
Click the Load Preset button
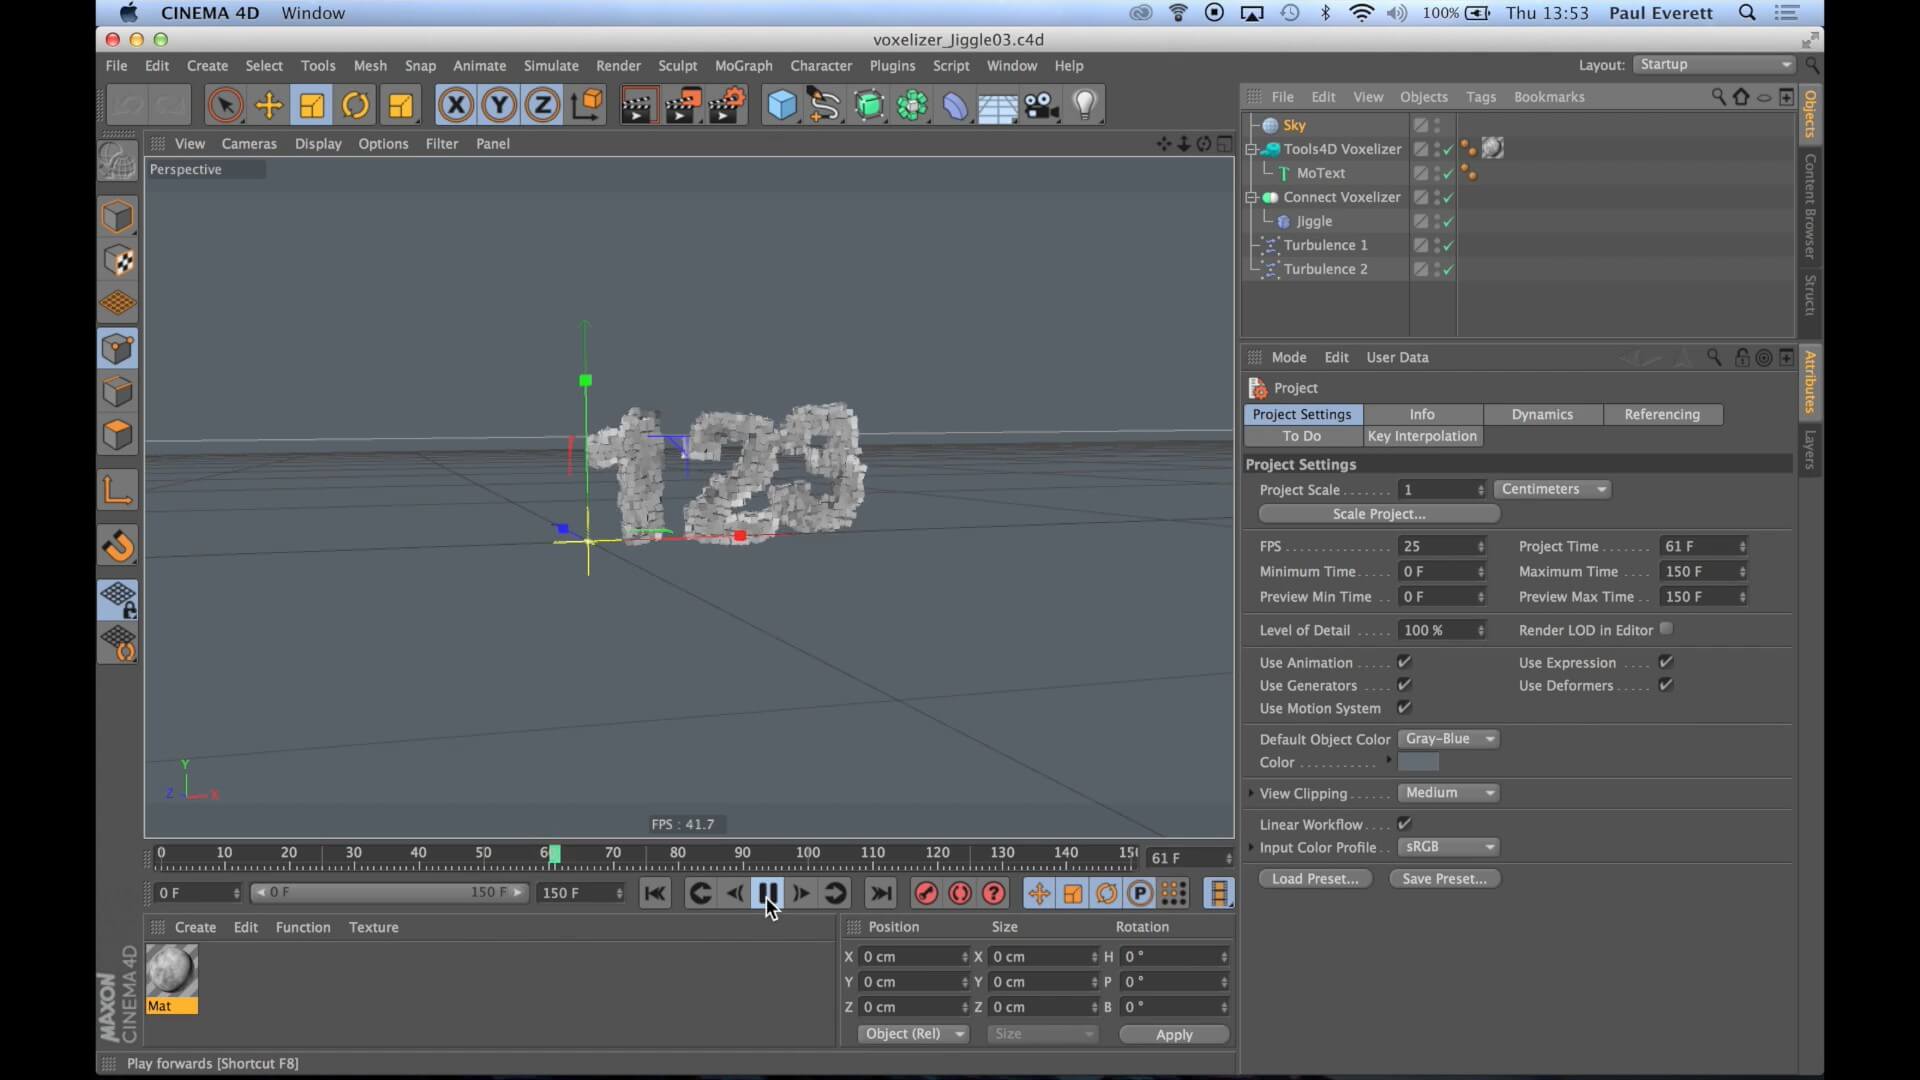tap(1314, 879)
